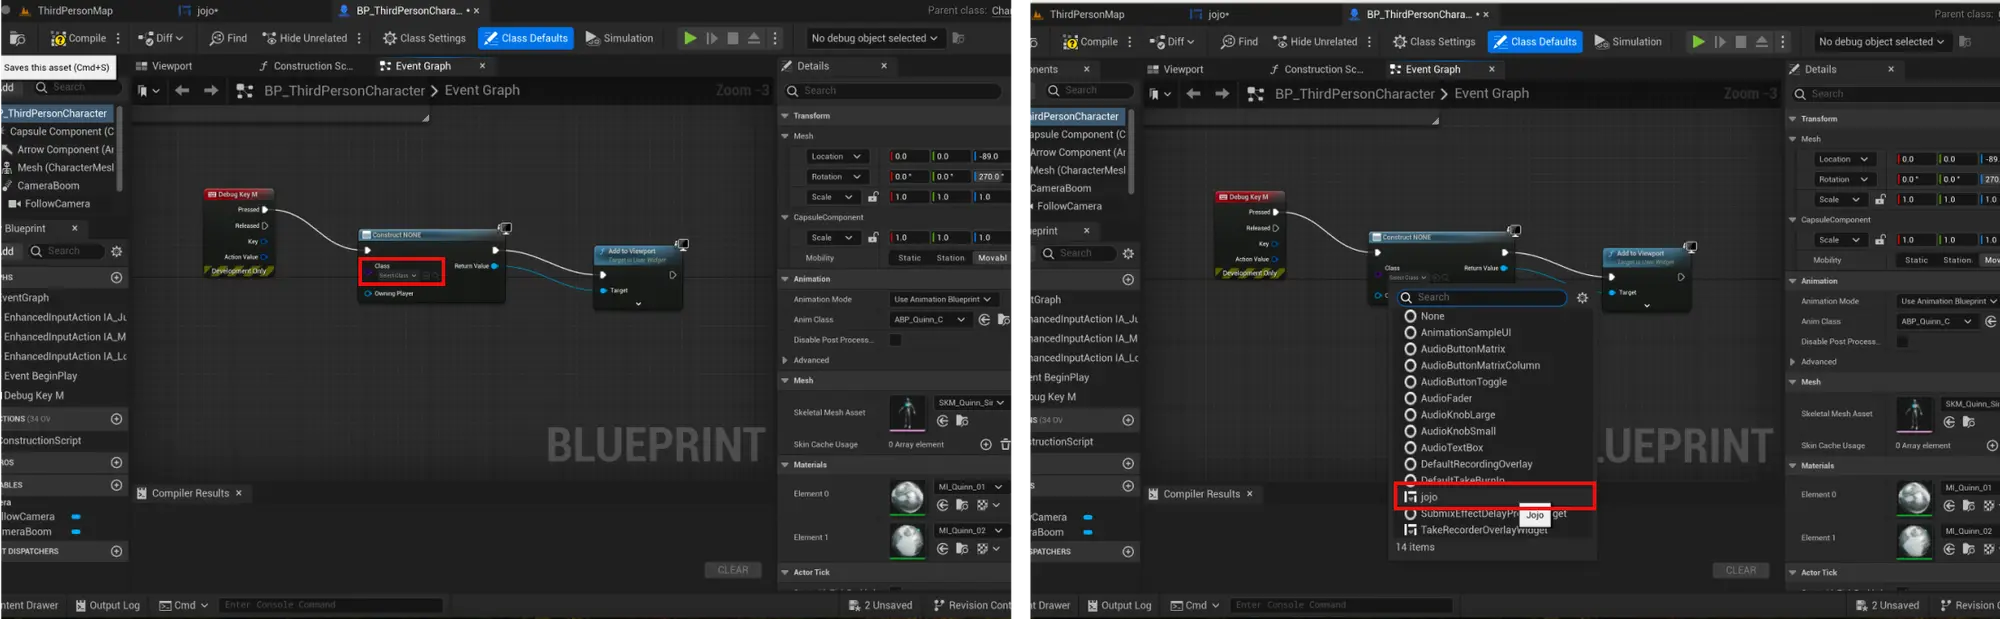Click CLEAR button in left Compiler Results
2000x619 pixels.
(x=733, y=570)
